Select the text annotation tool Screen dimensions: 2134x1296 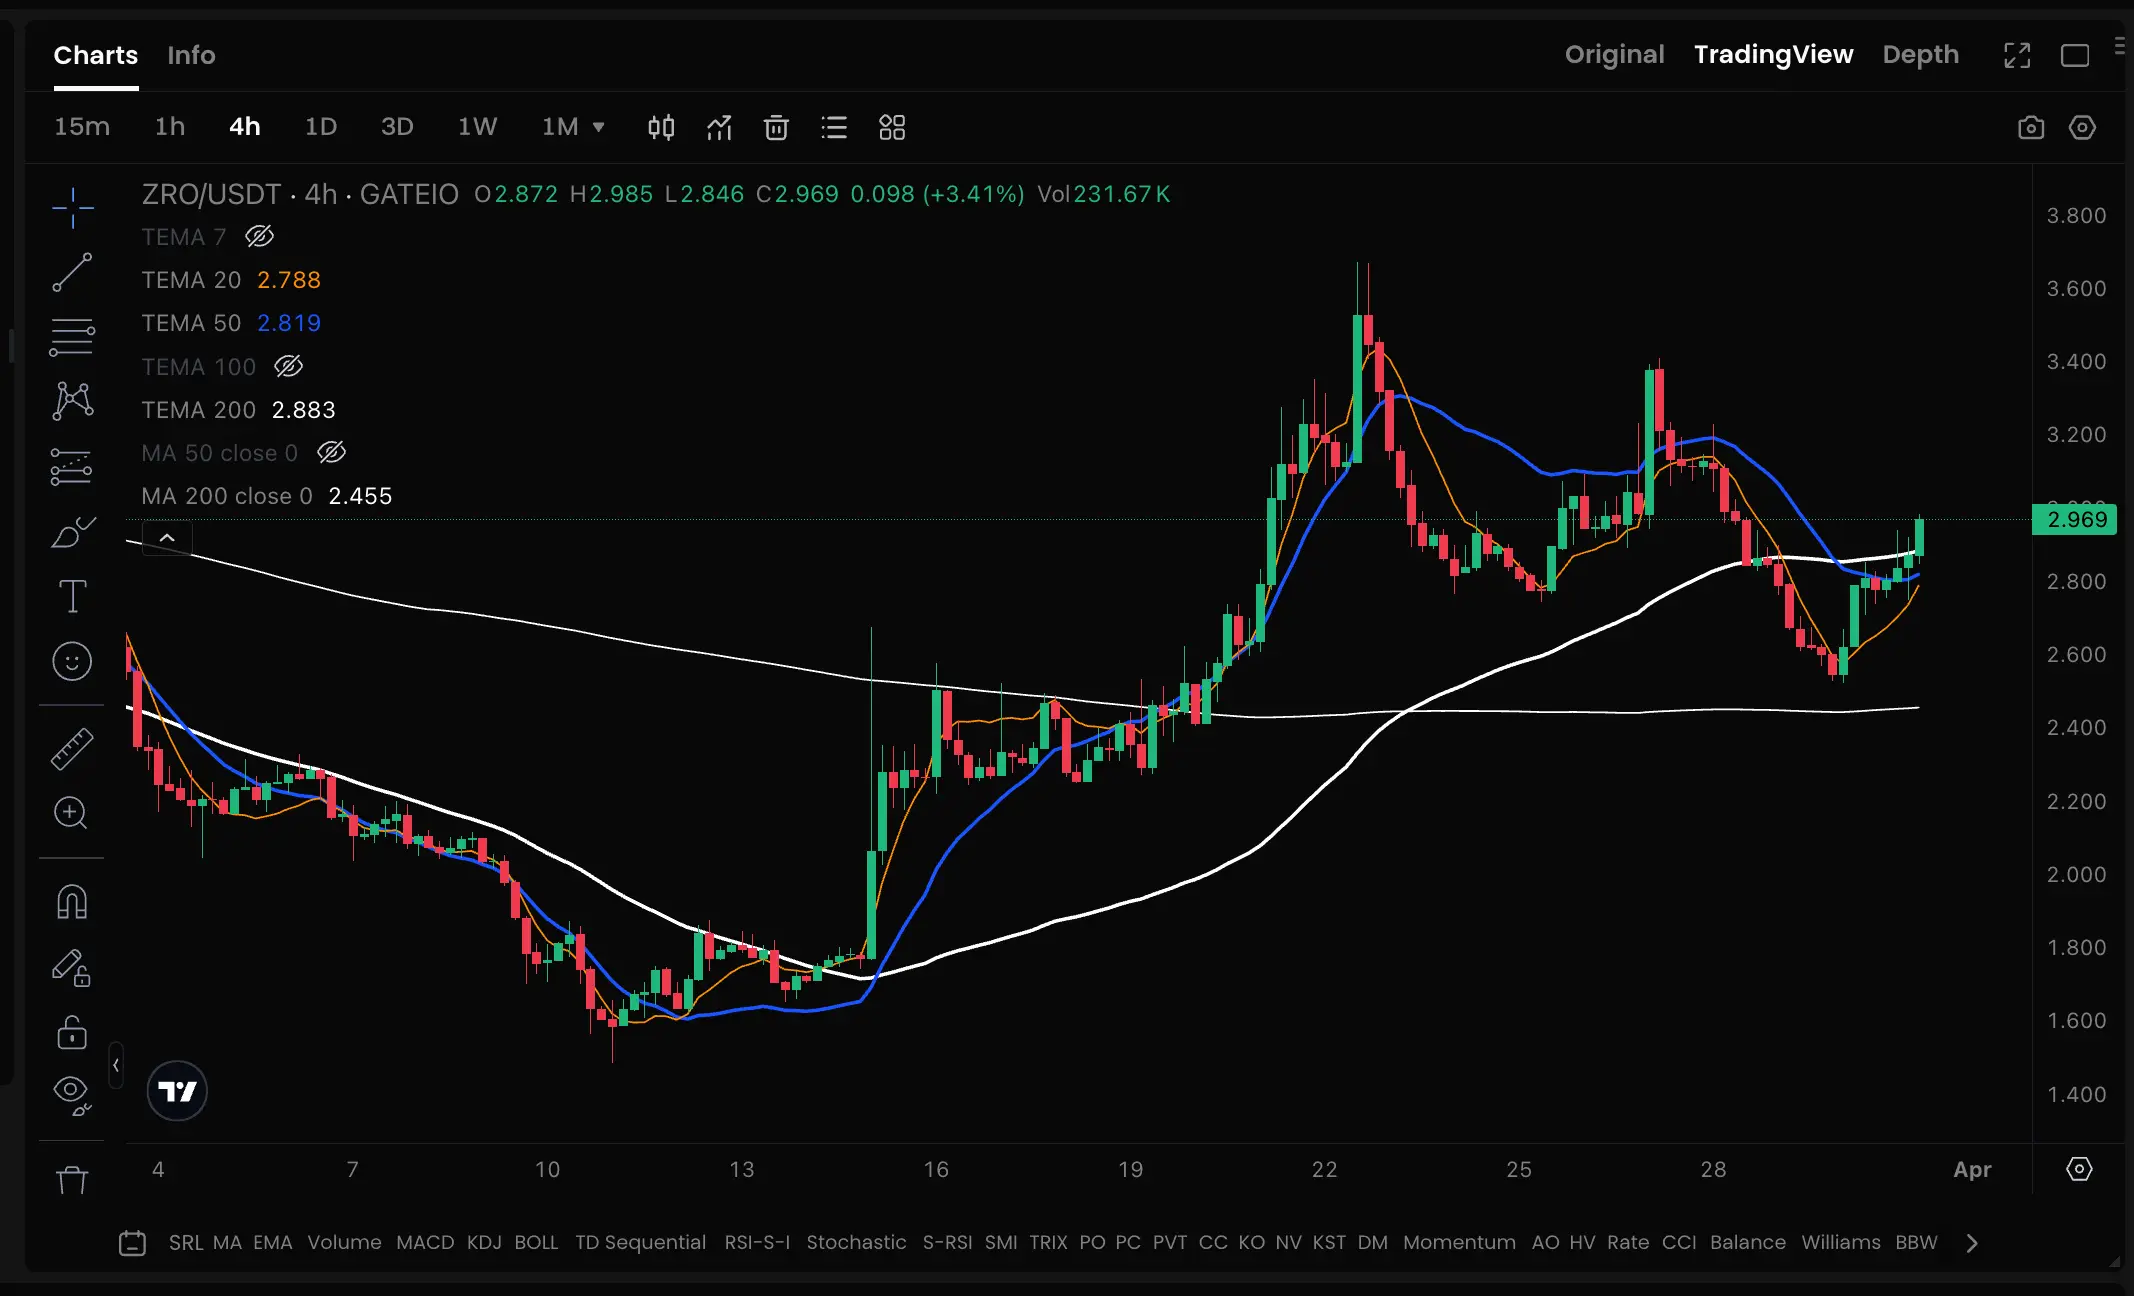[x=72, y=597]
